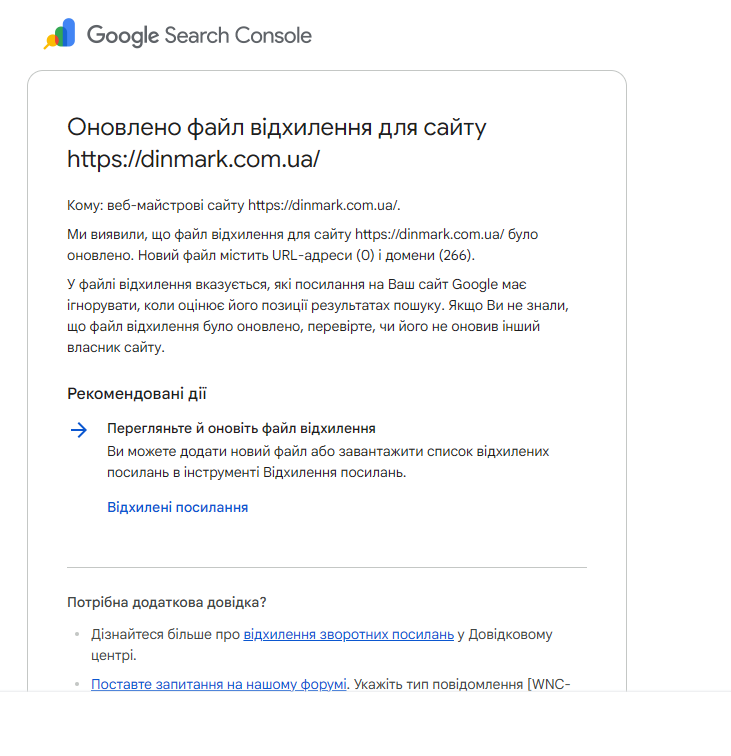
Task: Click the "Потрібна додаткова довідка?" heading
Action: [x=166, y=602]
